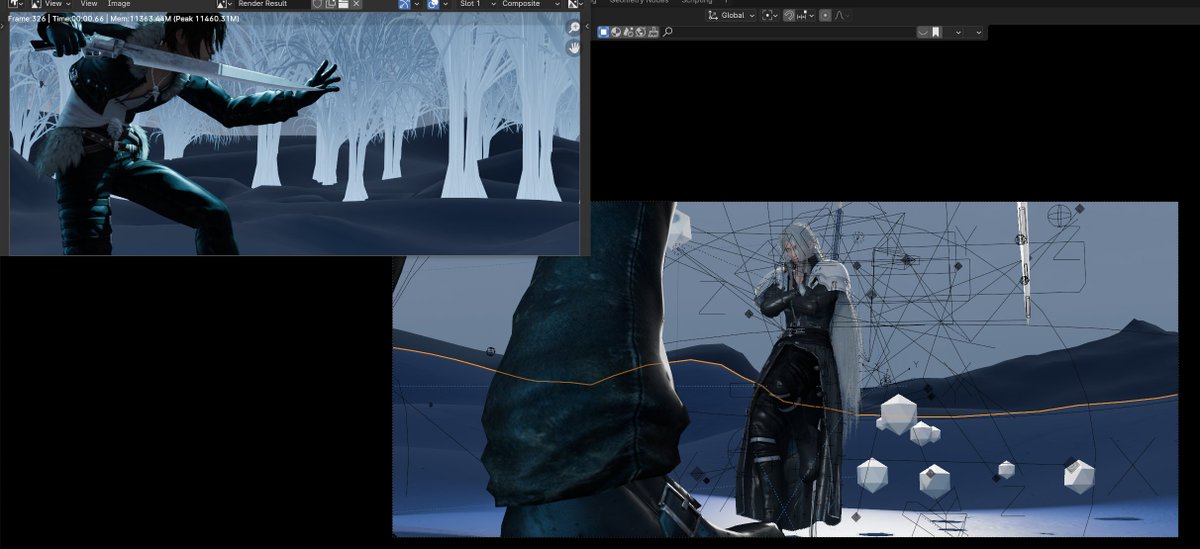Toggle image editor overlays

pyautogui.click(x=433, y=4)
